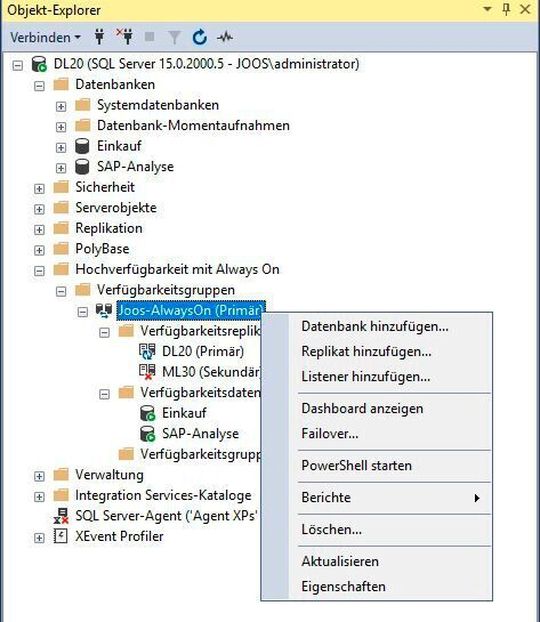Screen dimensions: 540x622
Task: Click the Einkauf database cylinder icon under Datenbanken
Action: click(x=82, y=146)
